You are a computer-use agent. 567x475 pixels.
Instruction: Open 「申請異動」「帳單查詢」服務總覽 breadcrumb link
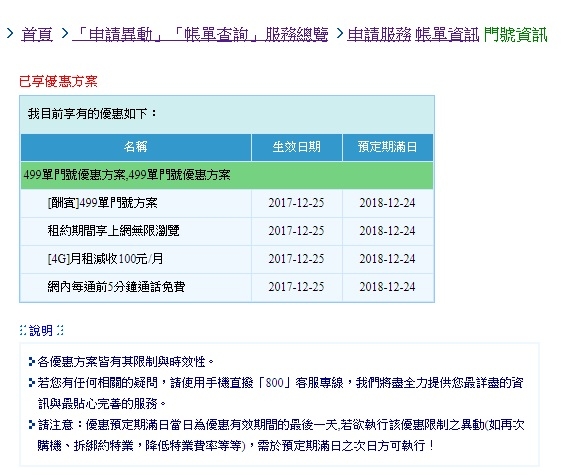pyautogui.click(x=200, y=35)
